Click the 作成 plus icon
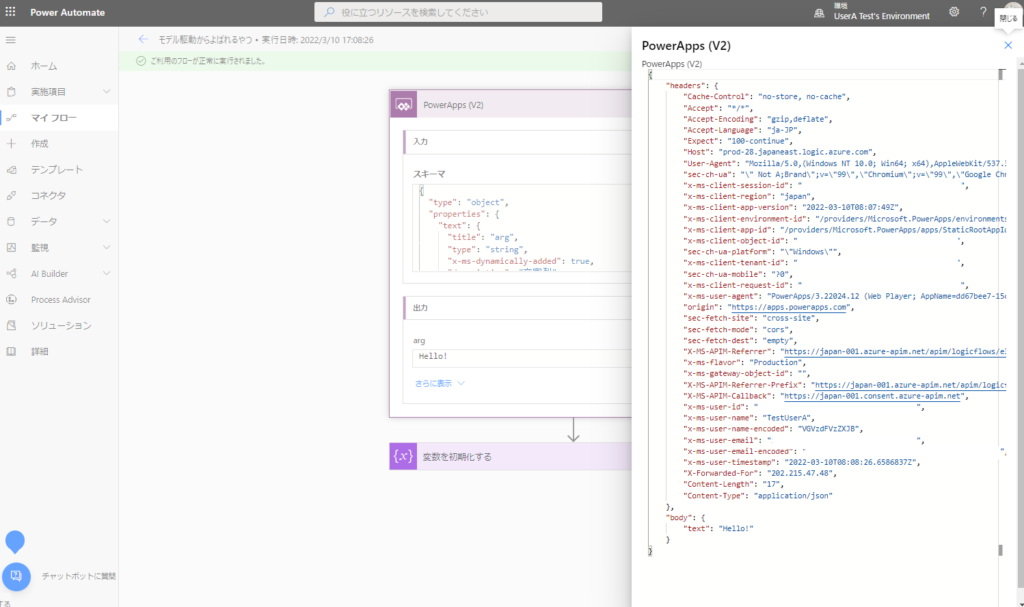 (x=11, y=144)
